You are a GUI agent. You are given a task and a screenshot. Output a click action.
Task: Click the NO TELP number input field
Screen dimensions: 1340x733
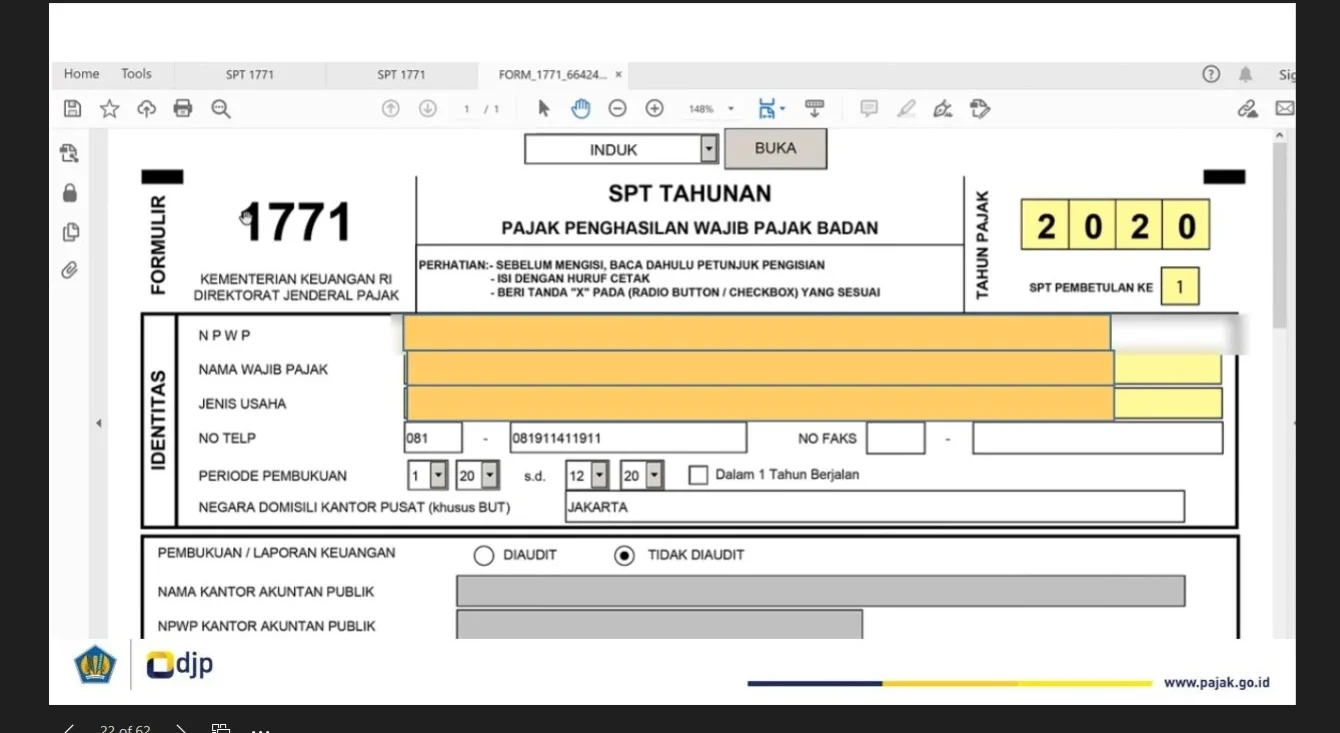pyautogui.click(x=628, y=438)
